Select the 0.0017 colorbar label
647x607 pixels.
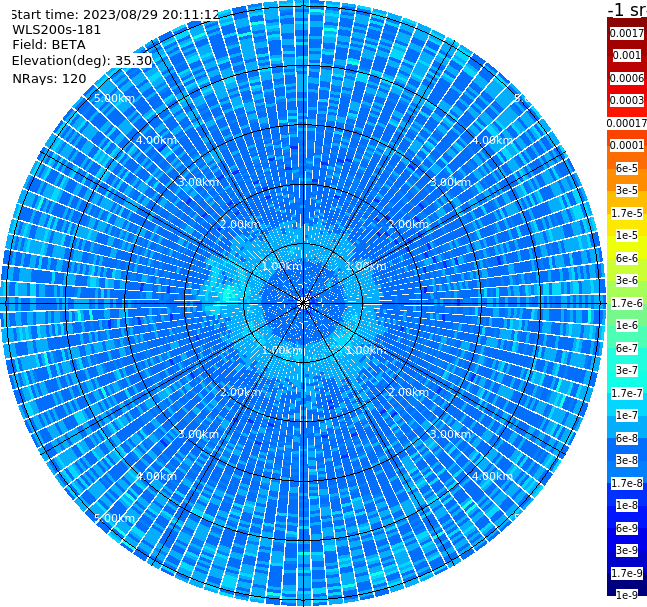tap(627, 33)
